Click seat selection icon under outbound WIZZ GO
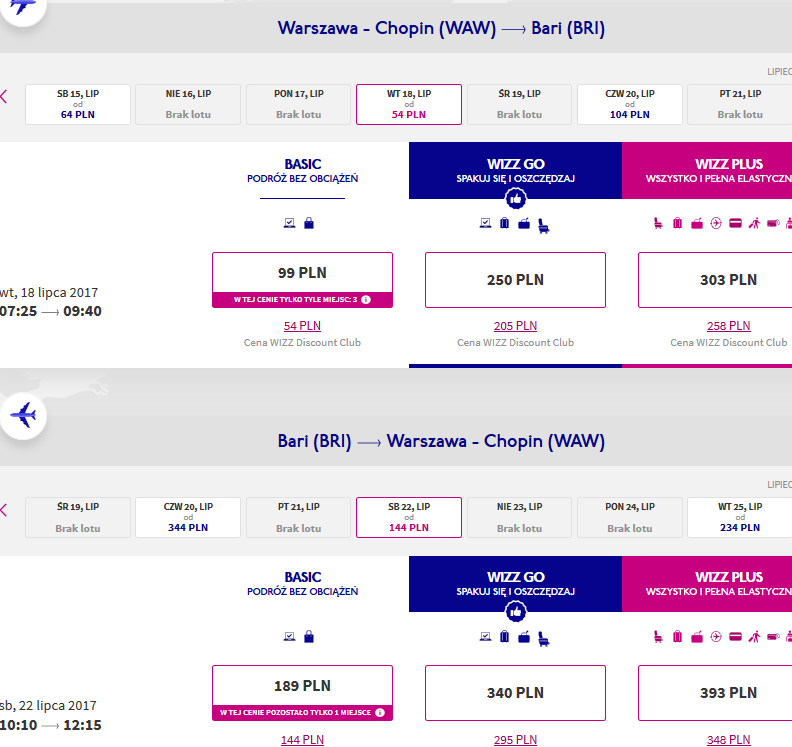The height and width of the screenshot is (747, 792). coord(543,225)
